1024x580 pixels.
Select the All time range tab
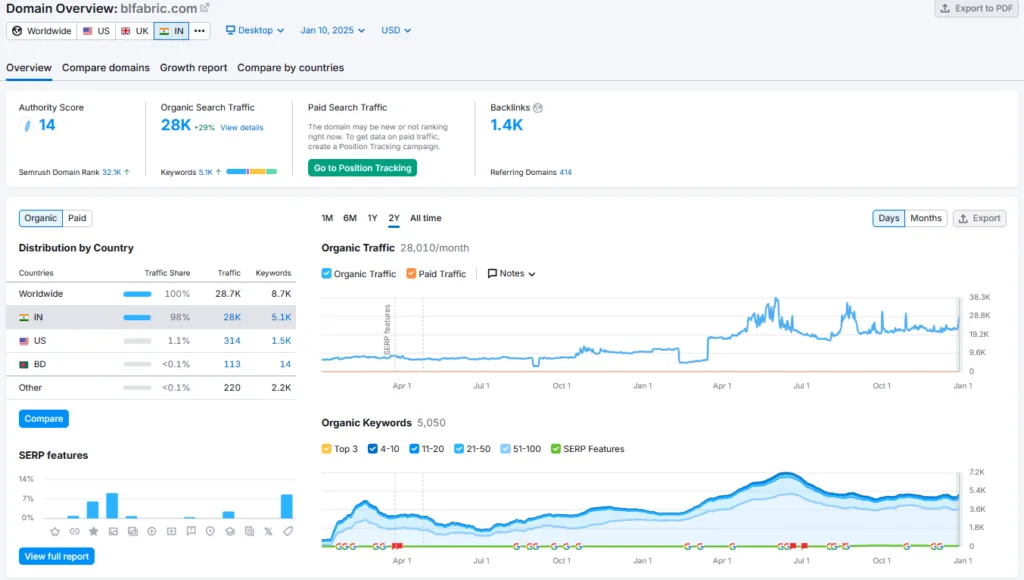point(426,218)
